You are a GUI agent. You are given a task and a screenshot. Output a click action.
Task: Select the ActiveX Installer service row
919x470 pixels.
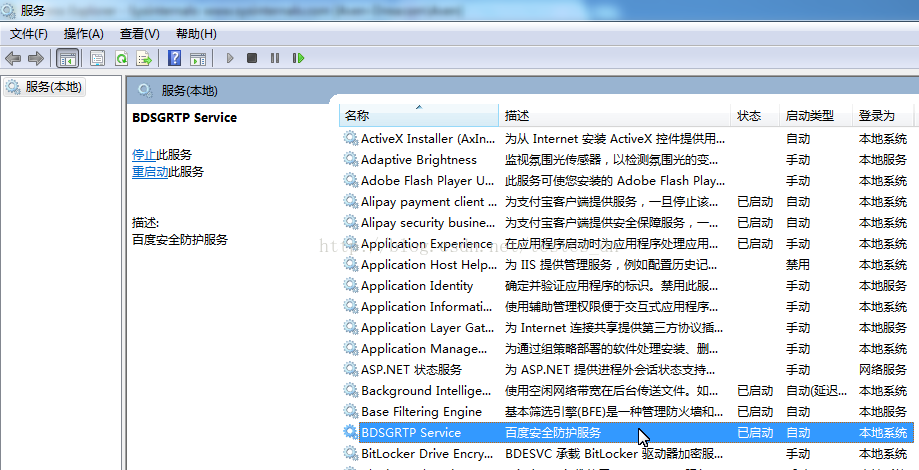(x=627, y=139)
